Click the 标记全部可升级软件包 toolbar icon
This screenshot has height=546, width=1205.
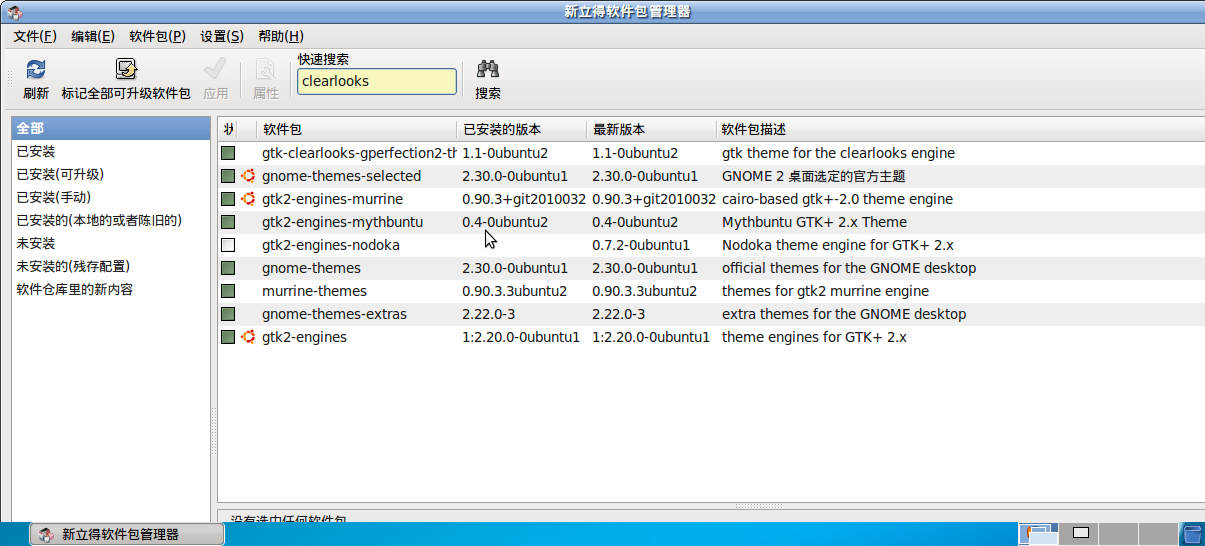click(126, 69)
